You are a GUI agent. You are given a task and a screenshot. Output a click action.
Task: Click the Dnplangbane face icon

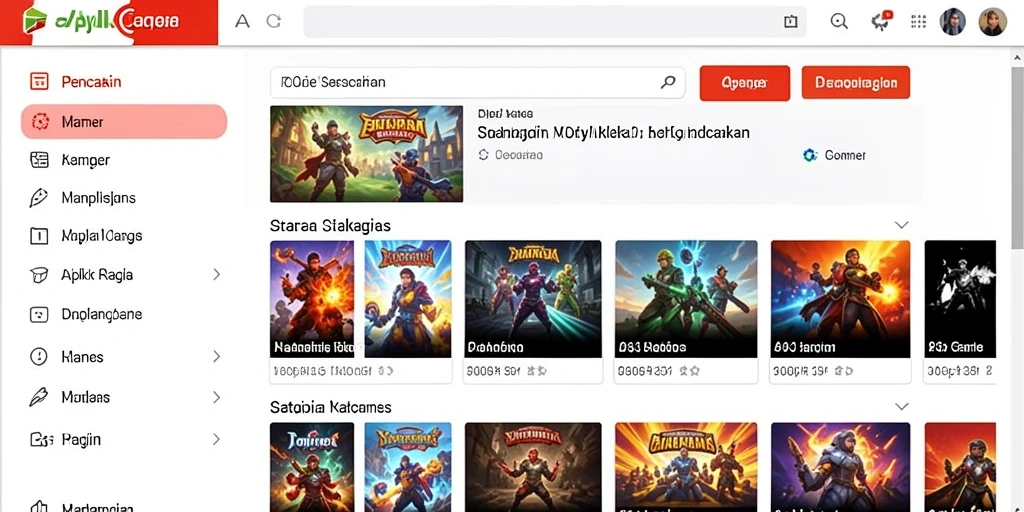pyautogui.click(x=39, y=314)
